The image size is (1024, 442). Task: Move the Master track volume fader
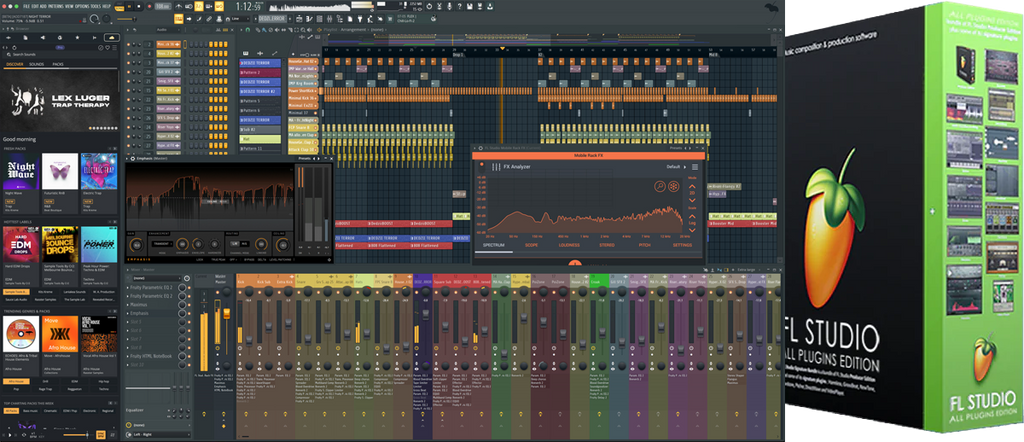pos(227,315)
